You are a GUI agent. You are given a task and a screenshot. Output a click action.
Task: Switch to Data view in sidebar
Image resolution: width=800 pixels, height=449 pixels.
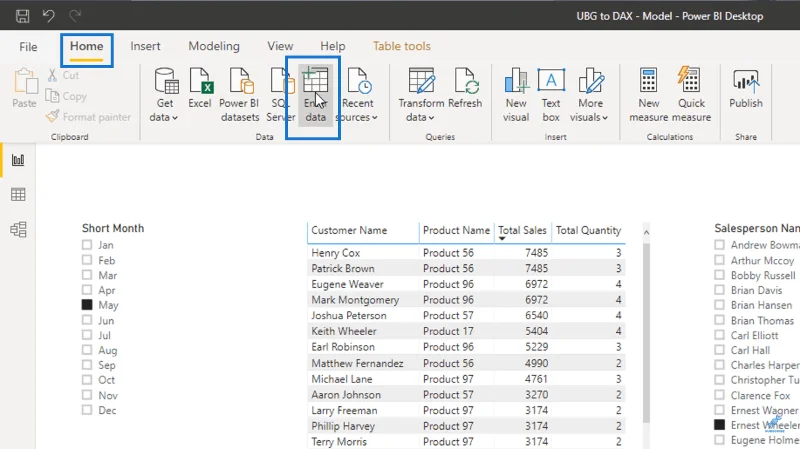click(x=18, y=194)
